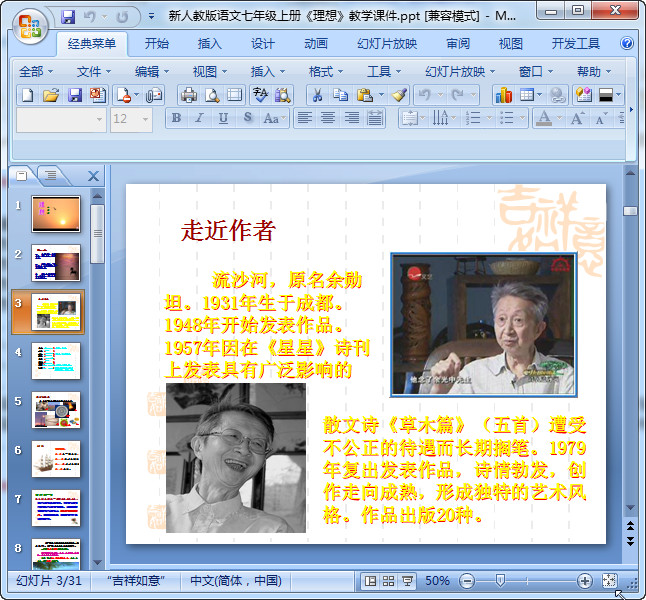This screenshot has height=600, width=646.
Task: Click the Align Text Left icon
Action: click(x=304, y=118)
